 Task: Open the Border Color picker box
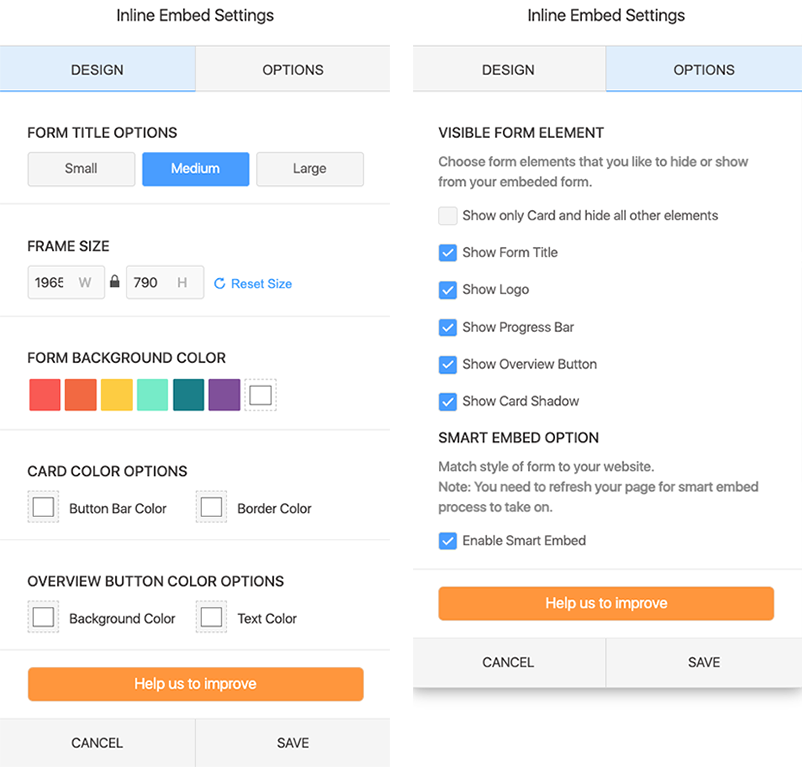coord(211,508)
